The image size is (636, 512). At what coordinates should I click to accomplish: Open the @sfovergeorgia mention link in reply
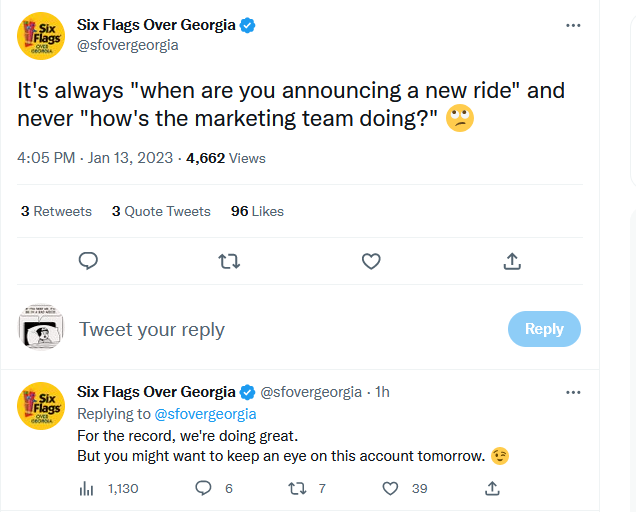tap(205, 414)
